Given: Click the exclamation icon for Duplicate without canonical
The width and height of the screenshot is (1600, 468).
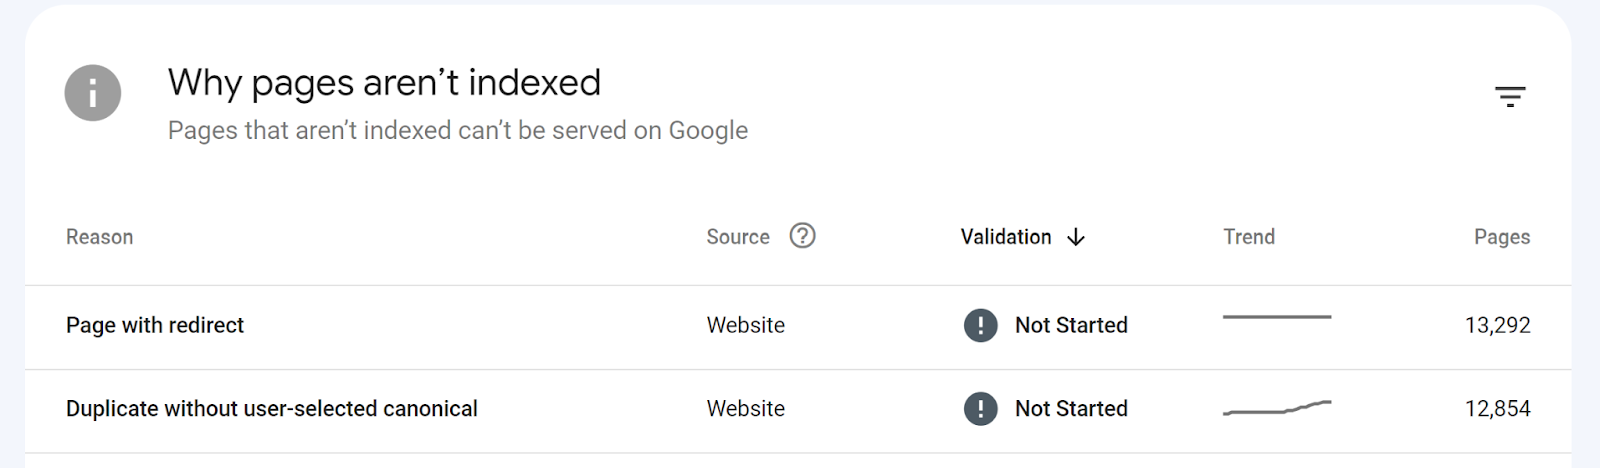Looking at the screenshot, I should pos(980,409).
